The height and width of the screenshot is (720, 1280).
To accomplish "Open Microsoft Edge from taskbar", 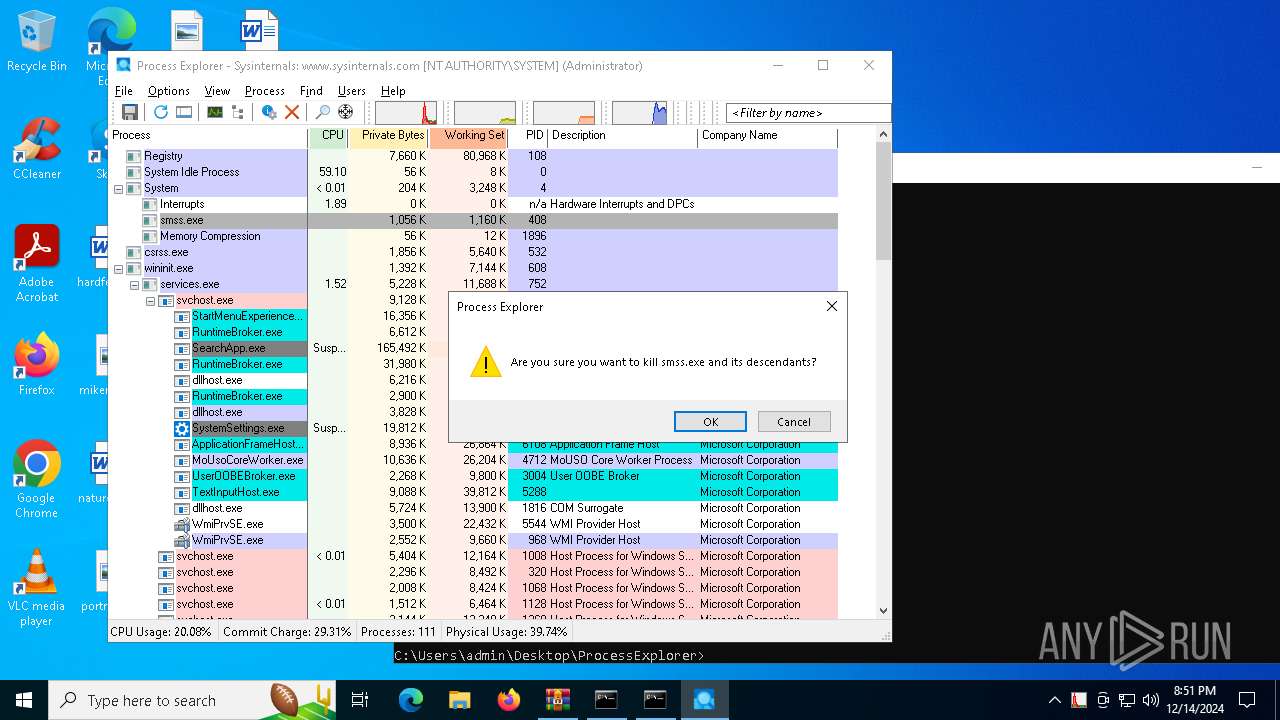I will [410, 700].
